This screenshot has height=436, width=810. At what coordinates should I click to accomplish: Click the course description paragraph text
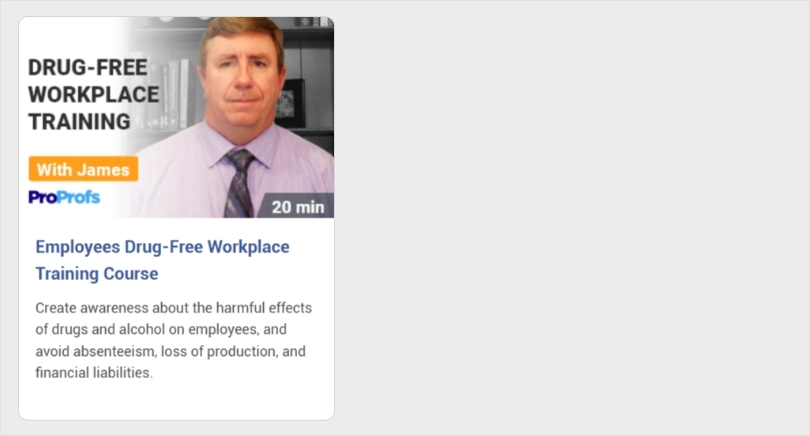(x=174, y=340)
